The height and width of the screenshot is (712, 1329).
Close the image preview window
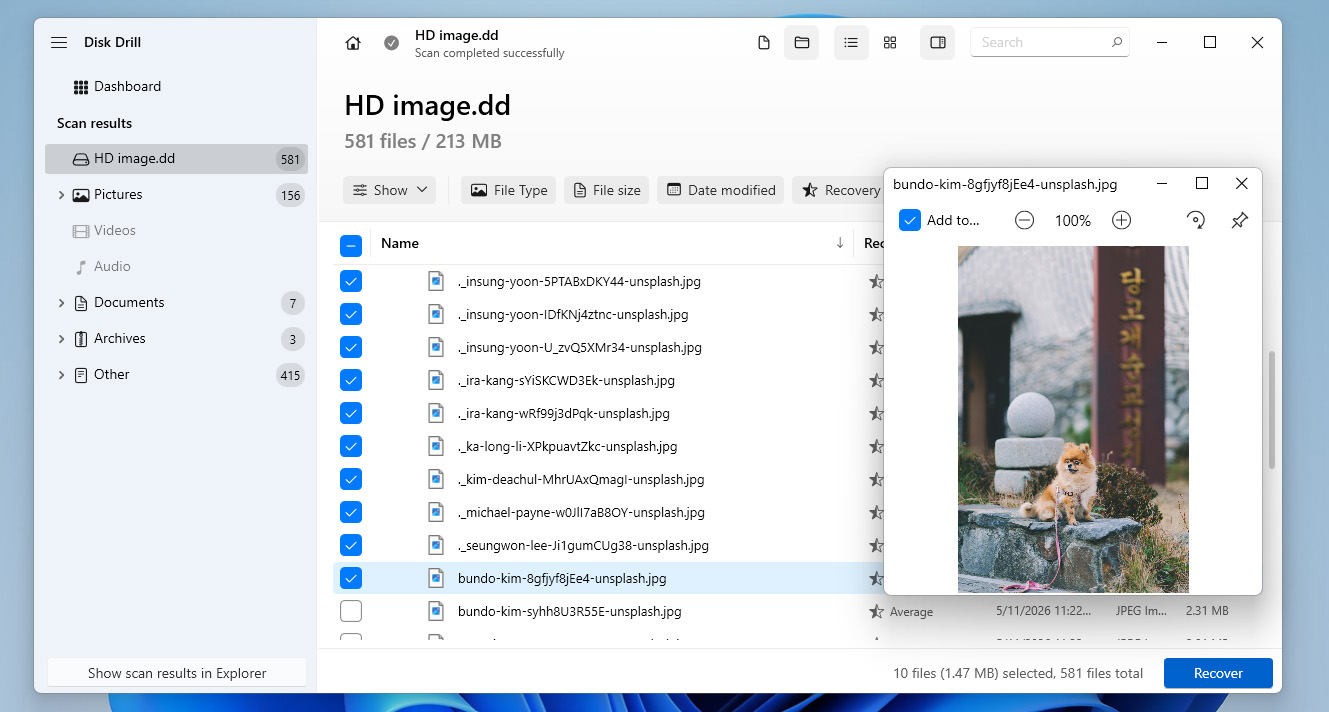(x=1241, y=184)
